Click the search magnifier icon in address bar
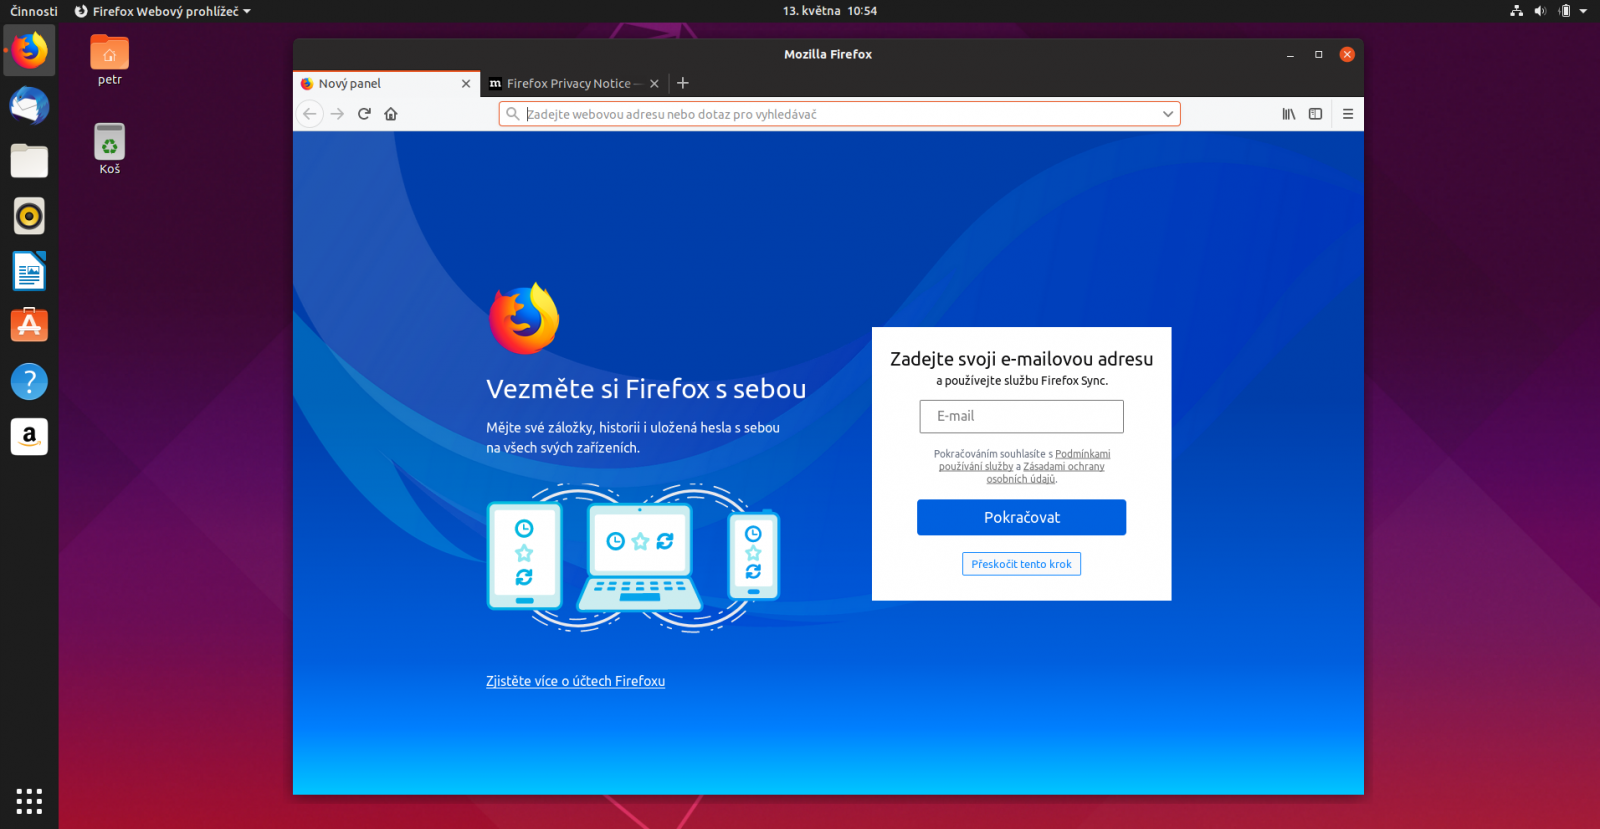The image size is (1600, 829). pos(513,114)
